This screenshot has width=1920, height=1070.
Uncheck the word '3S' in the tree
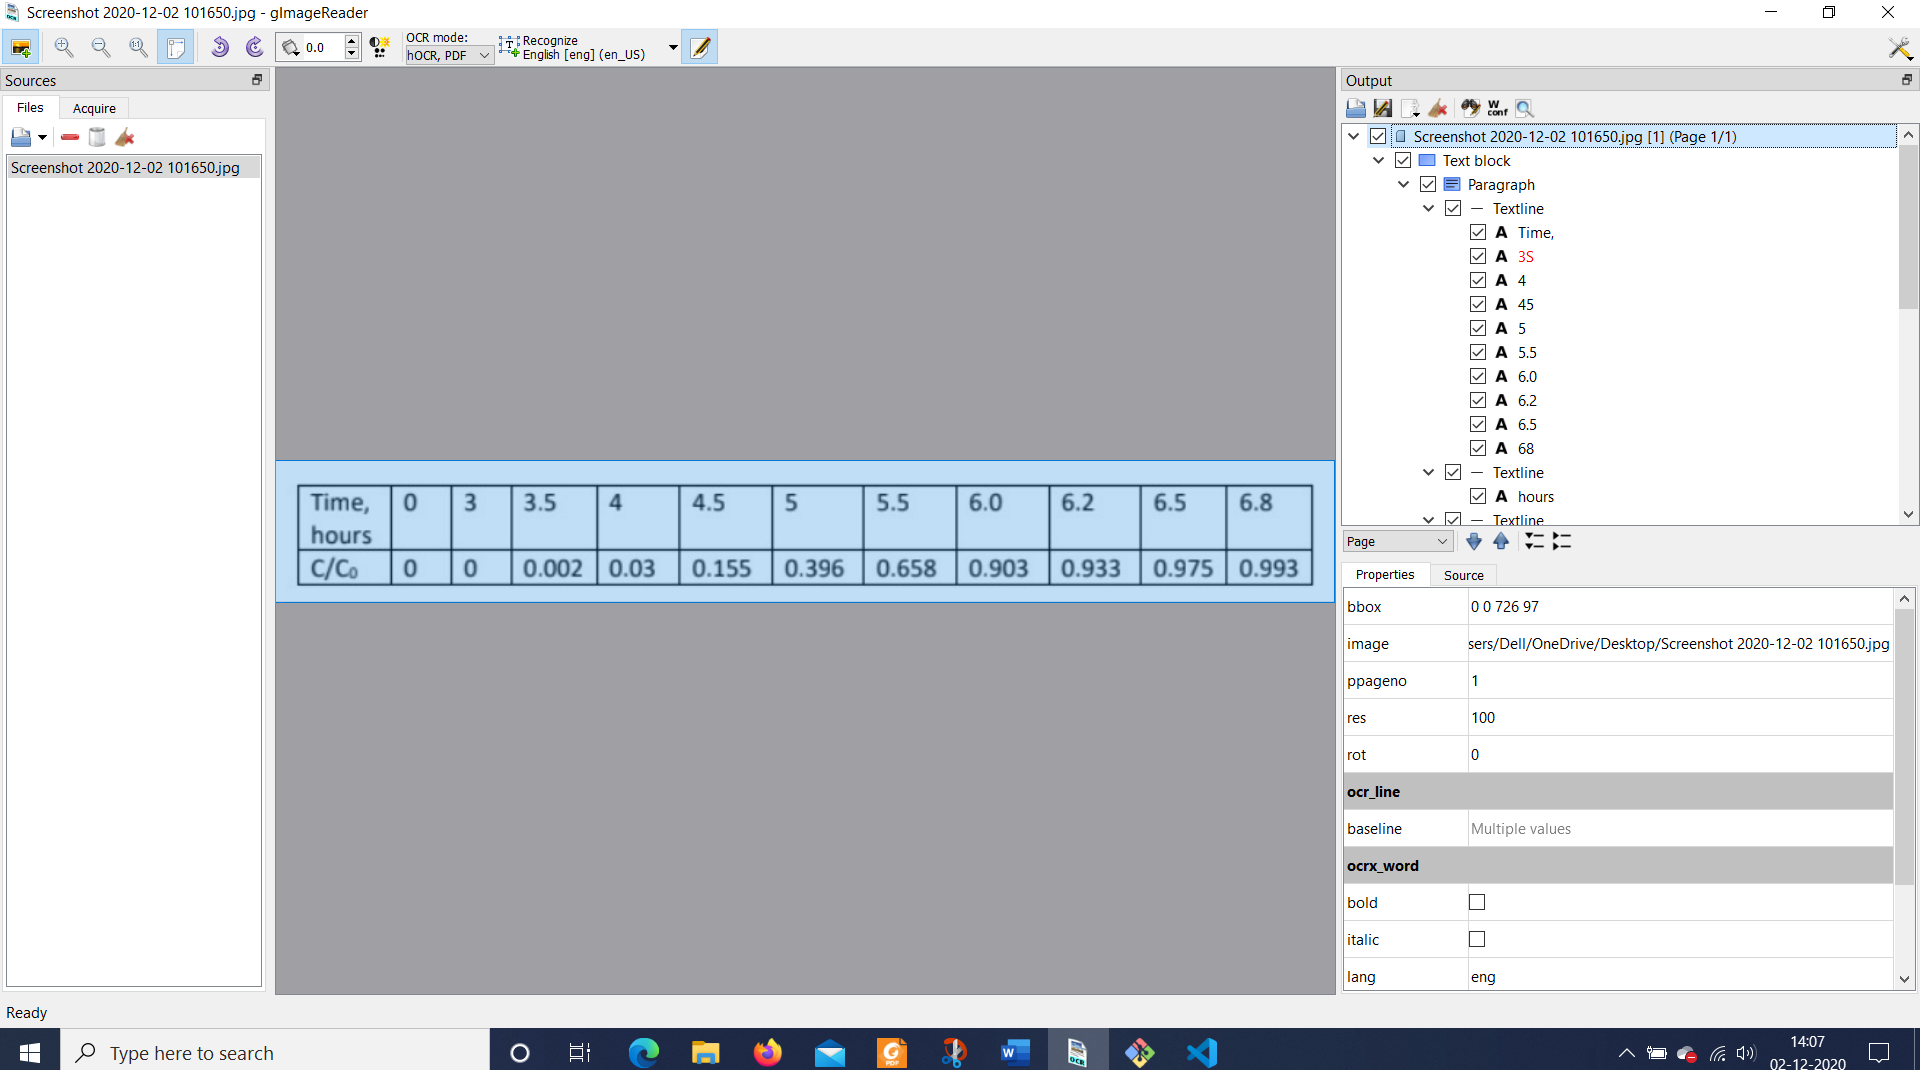(1479, 256)
